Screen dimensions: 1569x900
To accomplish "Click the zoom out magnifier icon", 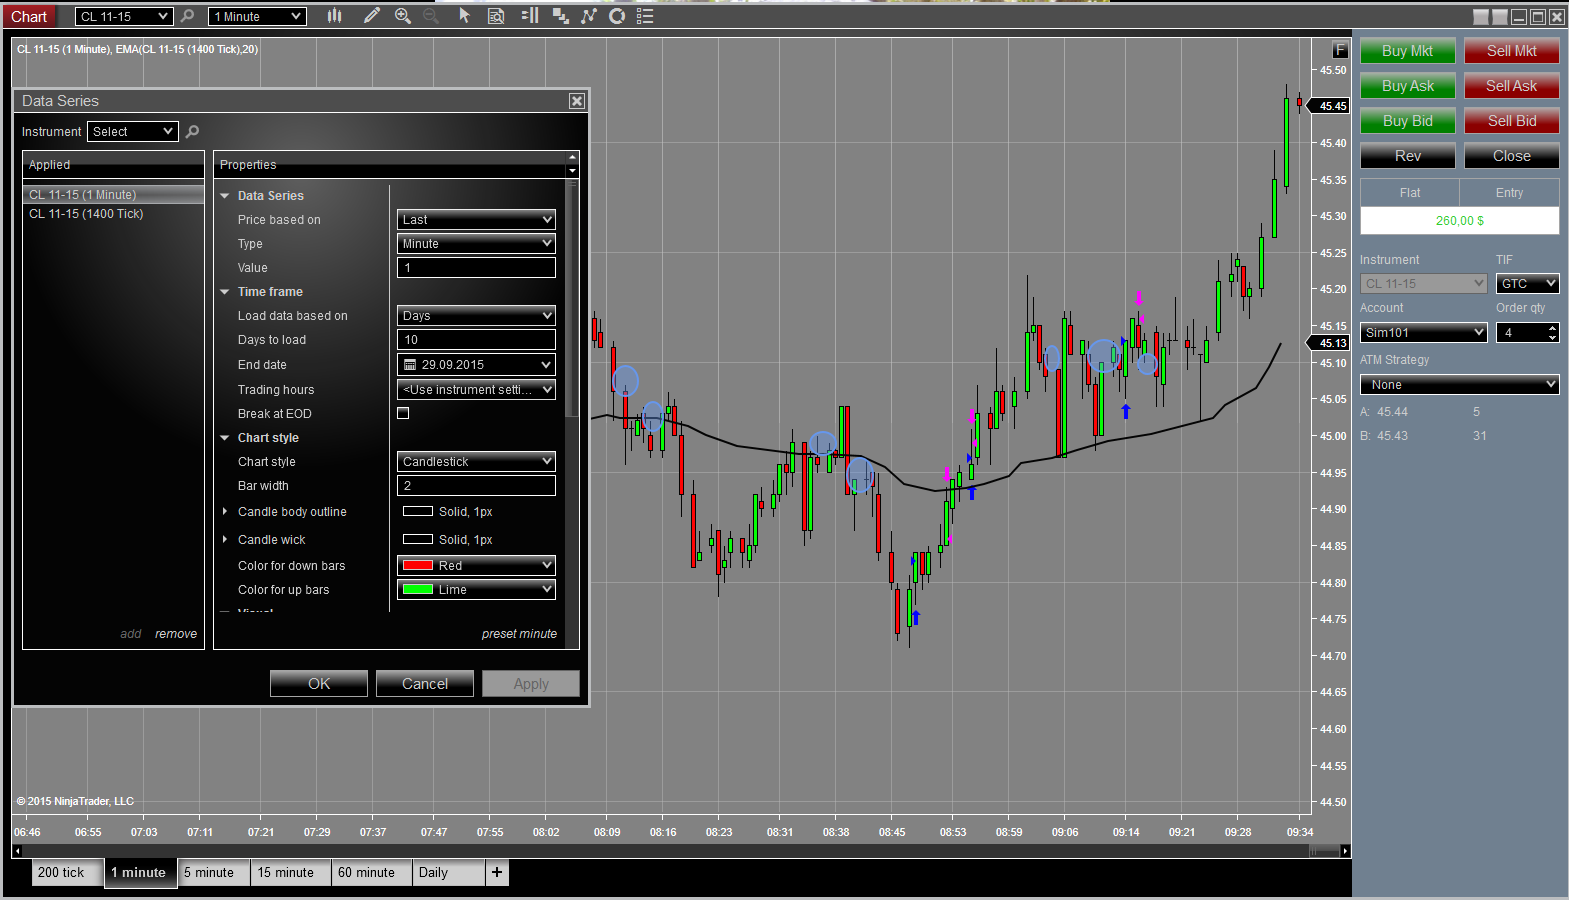I will [431, 16].
